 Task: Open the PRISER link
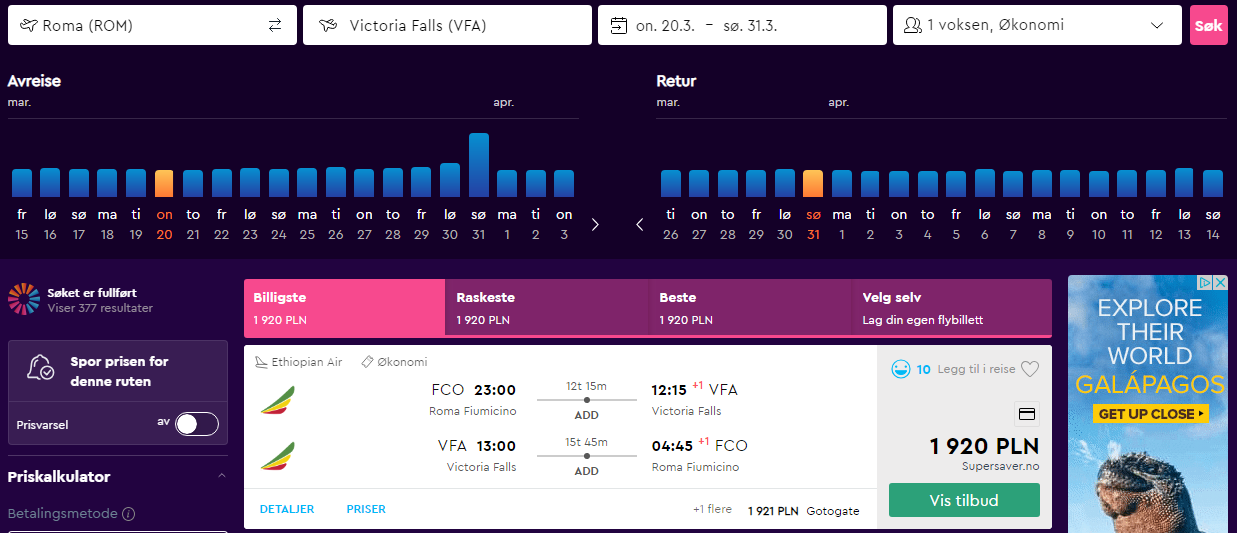click(366, 509)
